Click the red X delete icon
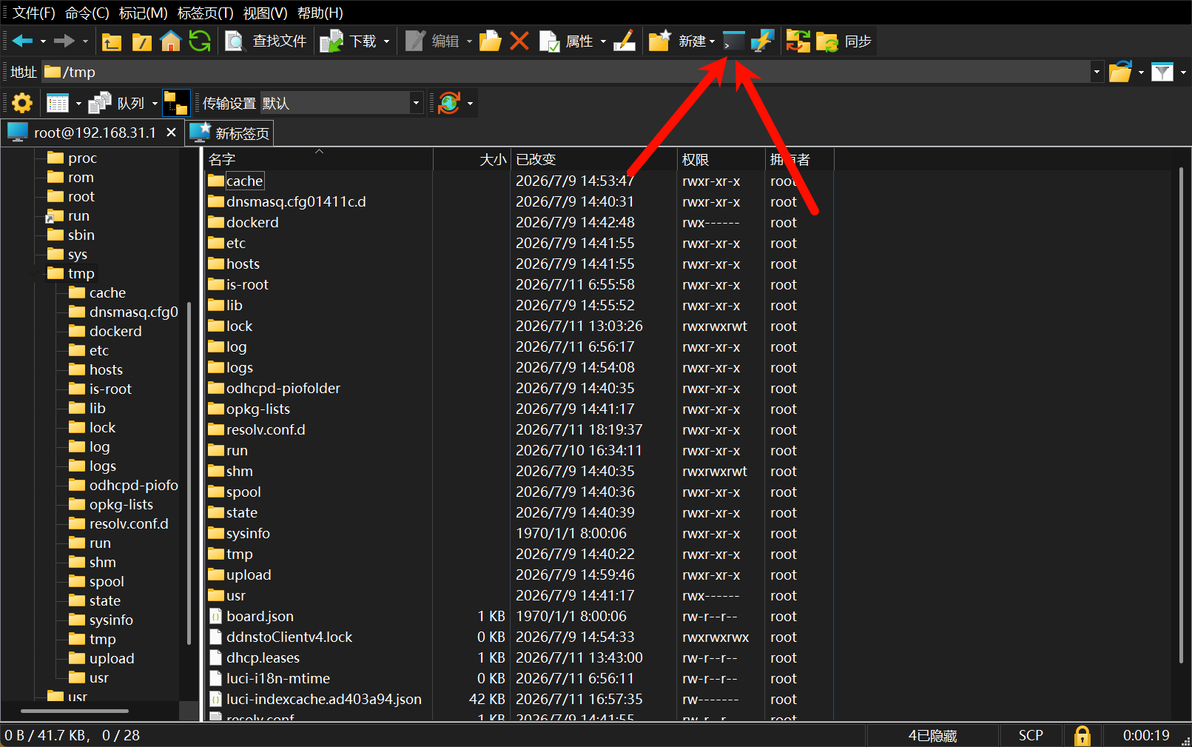 (x=519, y=41)
